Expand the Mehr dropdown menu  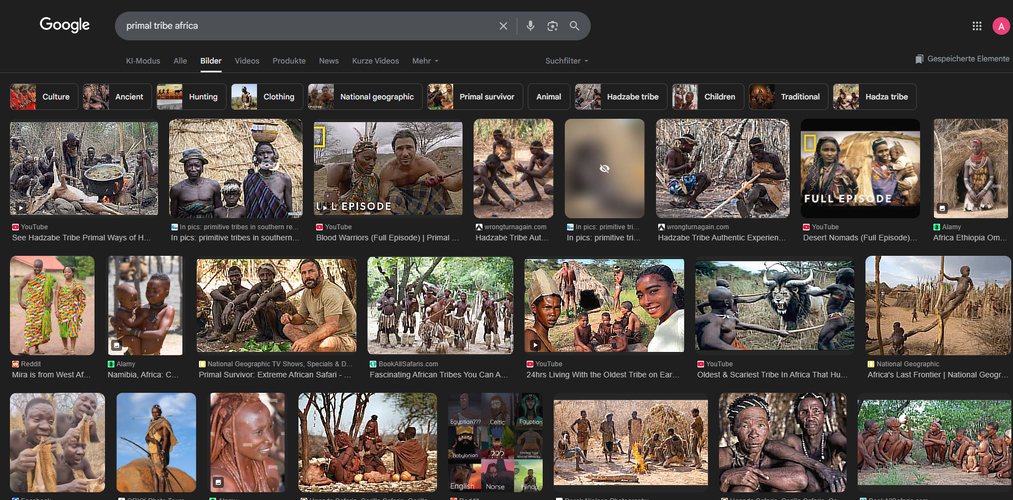click(425, 61)
